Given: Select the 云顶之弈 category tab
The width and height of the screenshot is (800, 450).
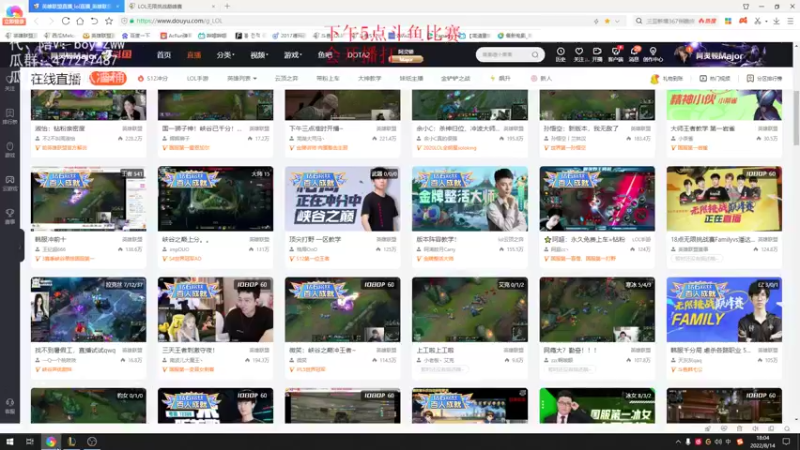Looking at the screenshot, I should click(x=286, y=79).
